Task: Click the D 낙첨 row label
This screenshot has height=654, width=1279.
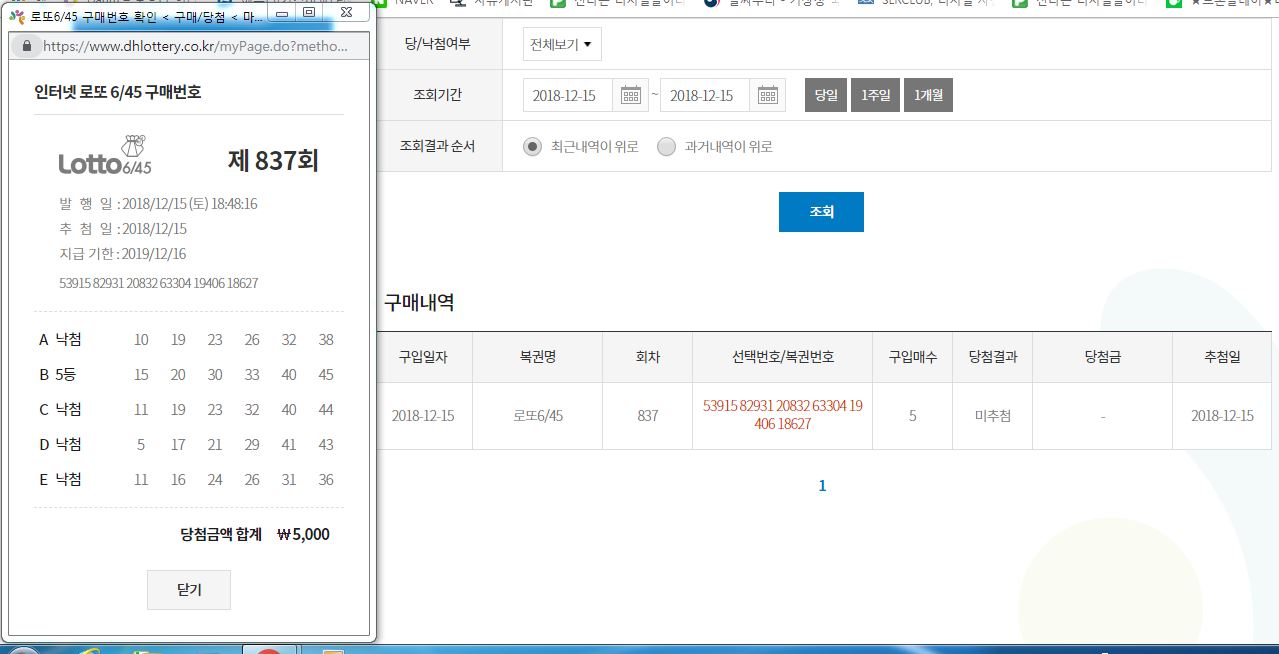Action: 60,445
